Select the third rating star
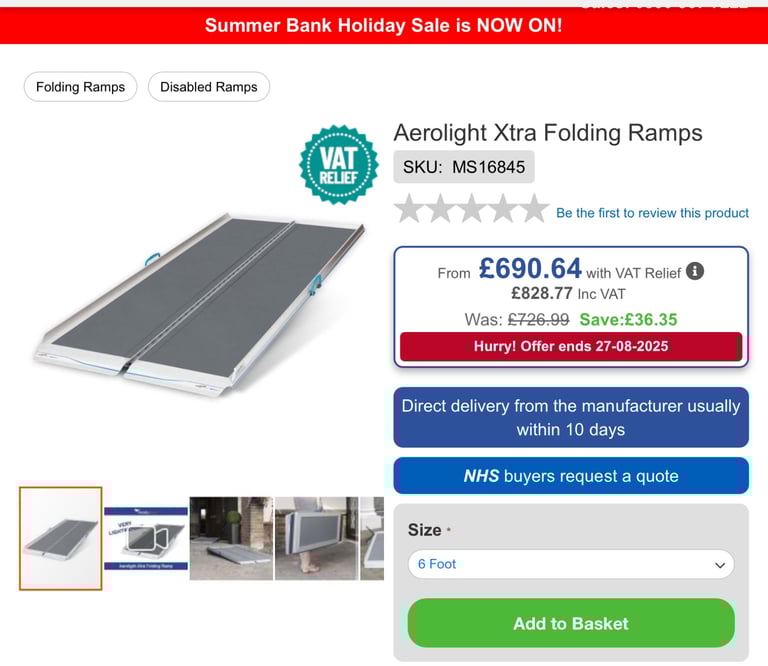Image resolution: width=768 pixels, height=666 pixels. pyautogui.click(x=472, y=208)
